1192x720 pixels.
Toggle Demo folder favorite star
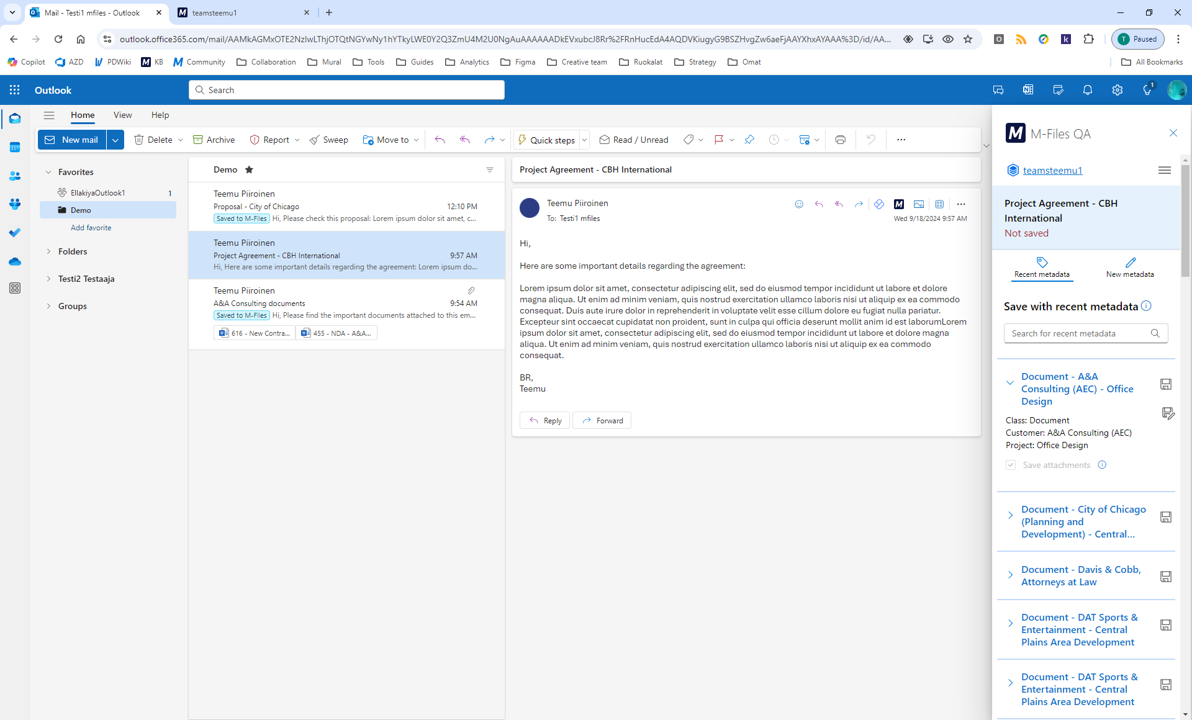point(249,170)
